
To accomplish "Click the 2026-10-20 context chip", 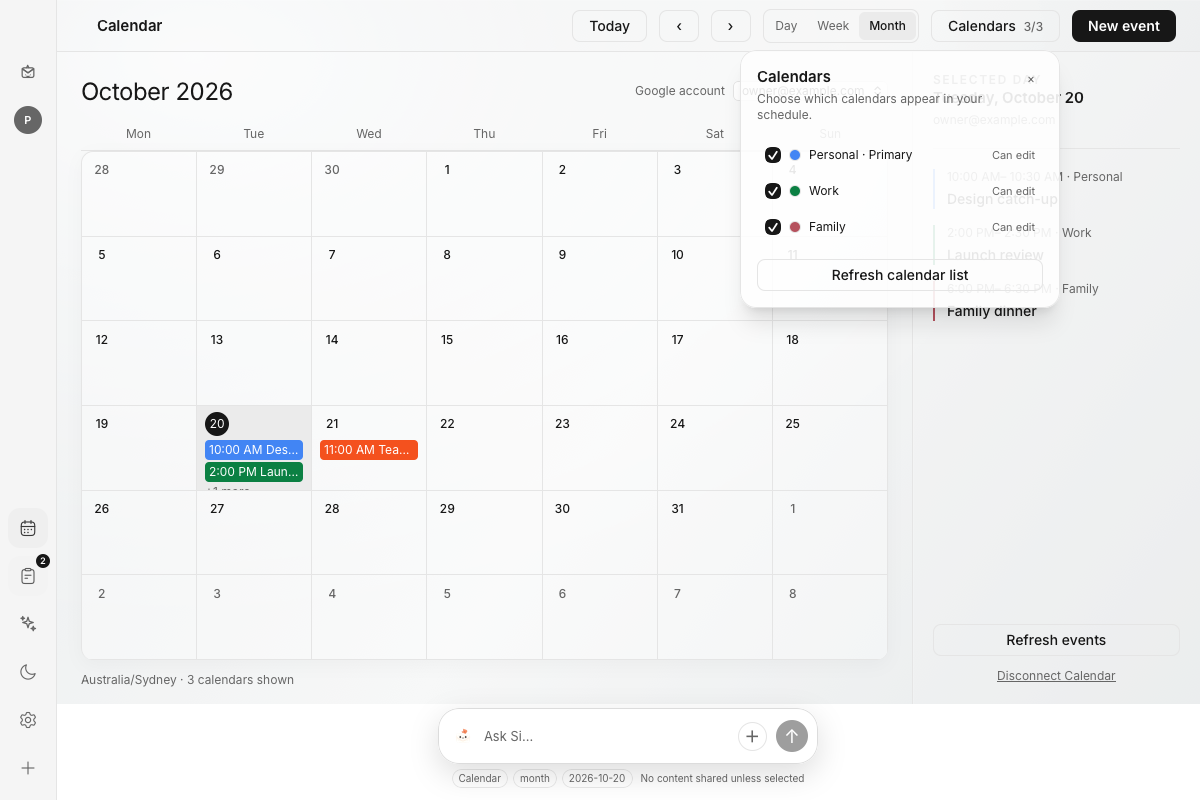I will click(x=597, y=778).
